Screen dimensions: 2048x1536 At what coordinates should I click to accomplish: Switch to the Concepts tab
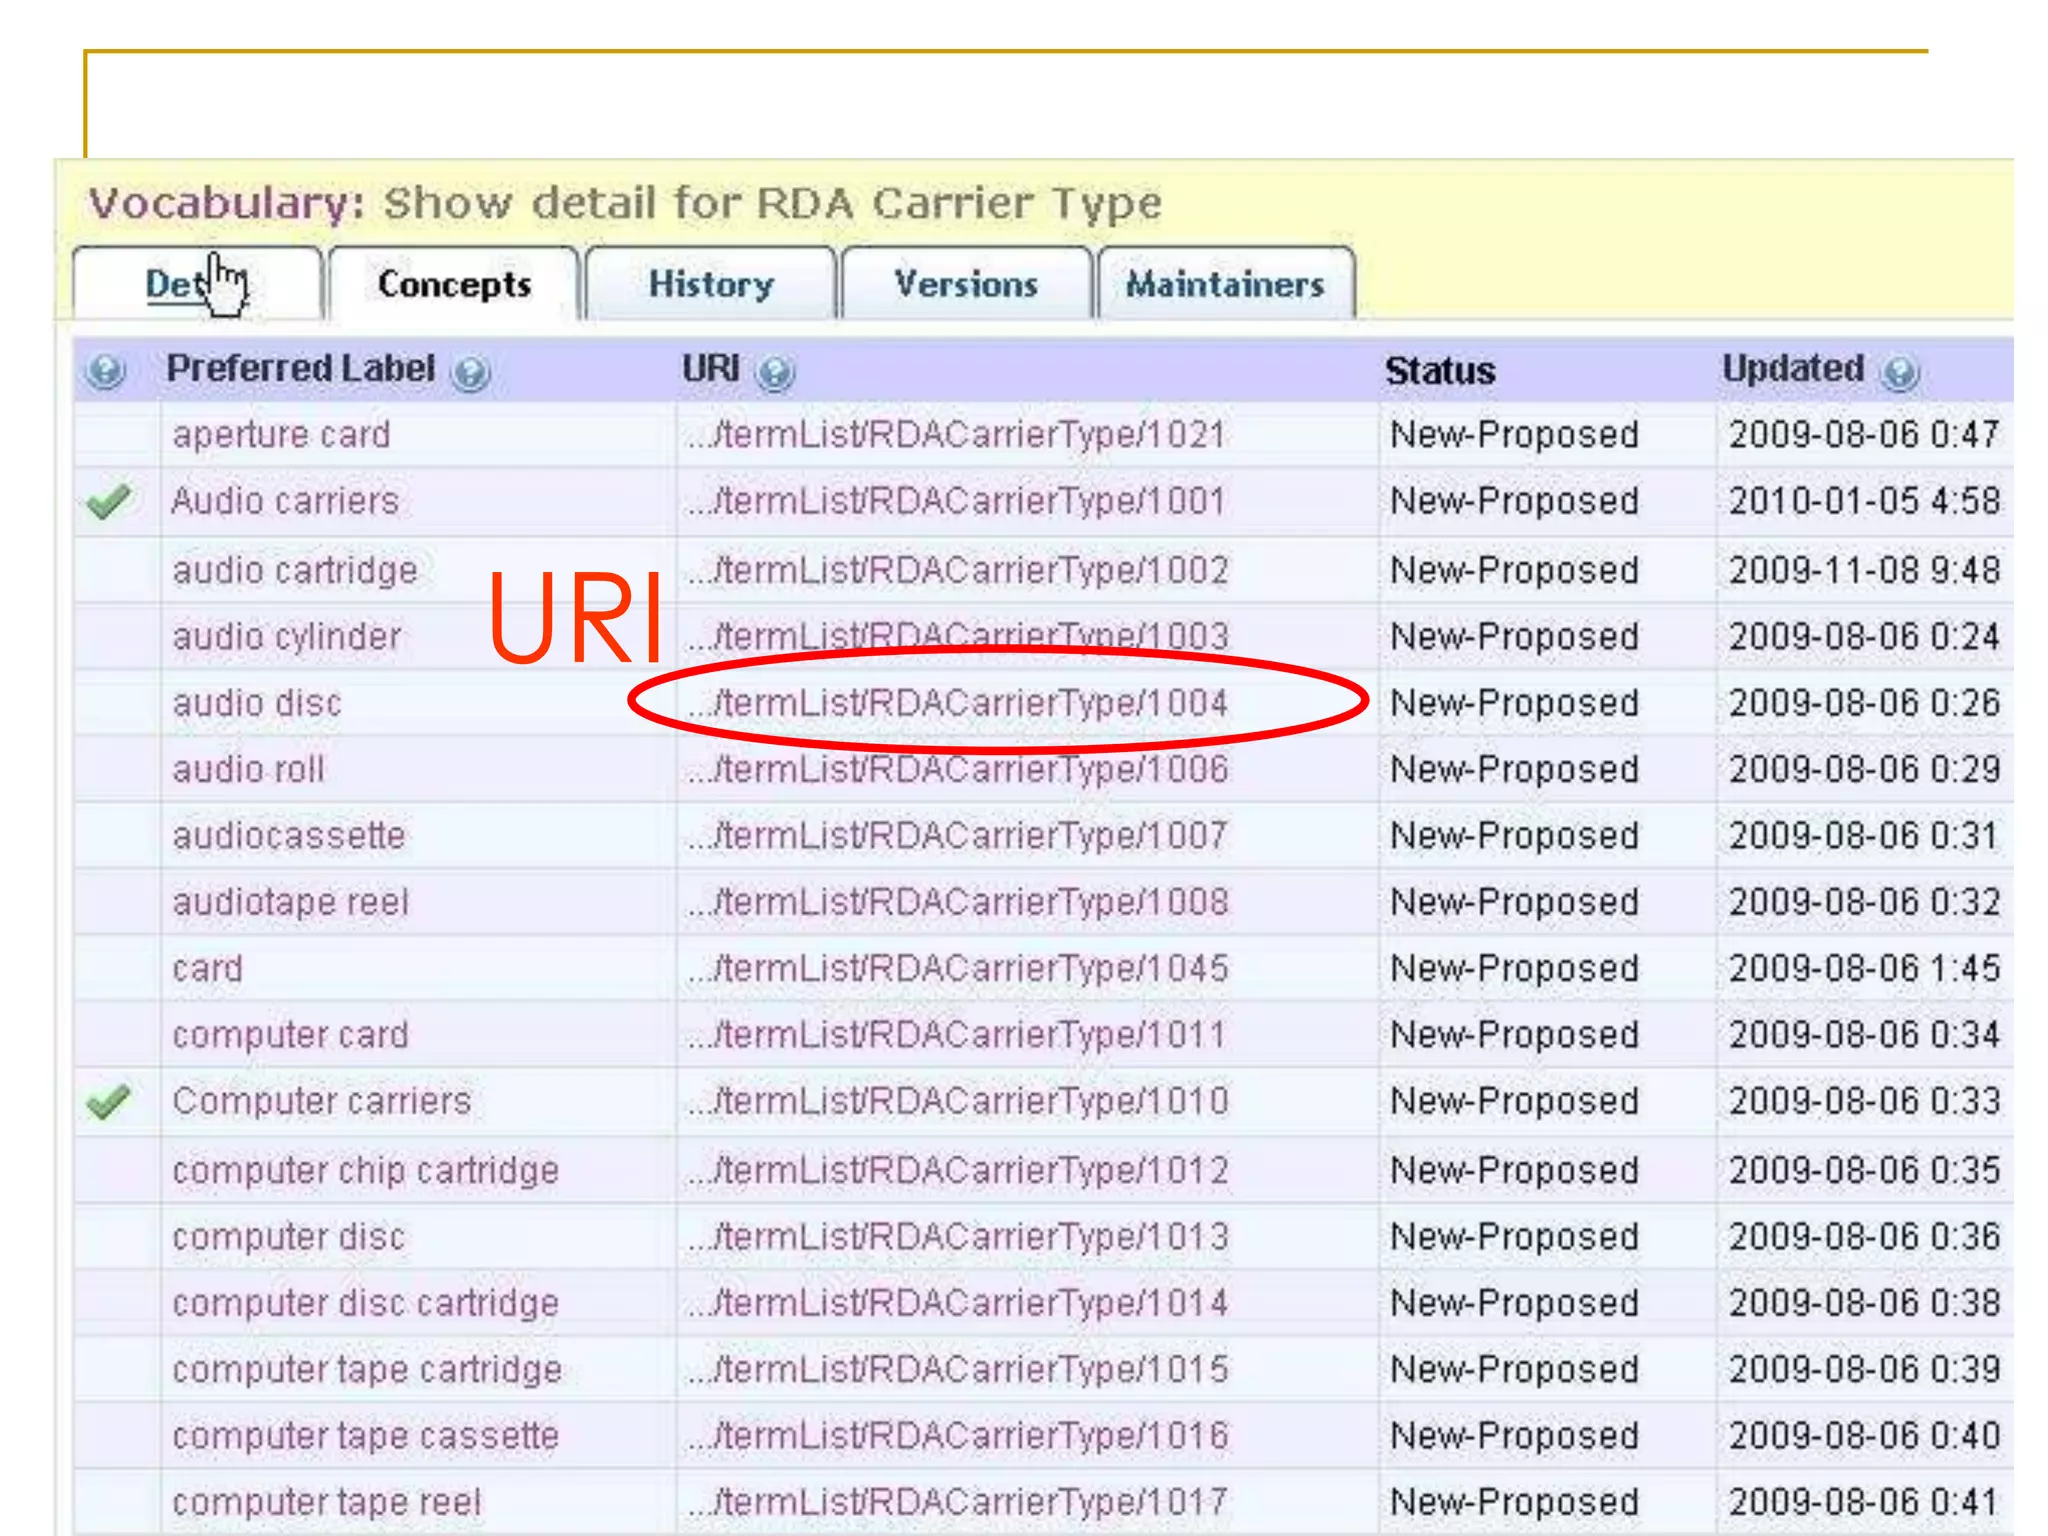[x=454, y=284]
